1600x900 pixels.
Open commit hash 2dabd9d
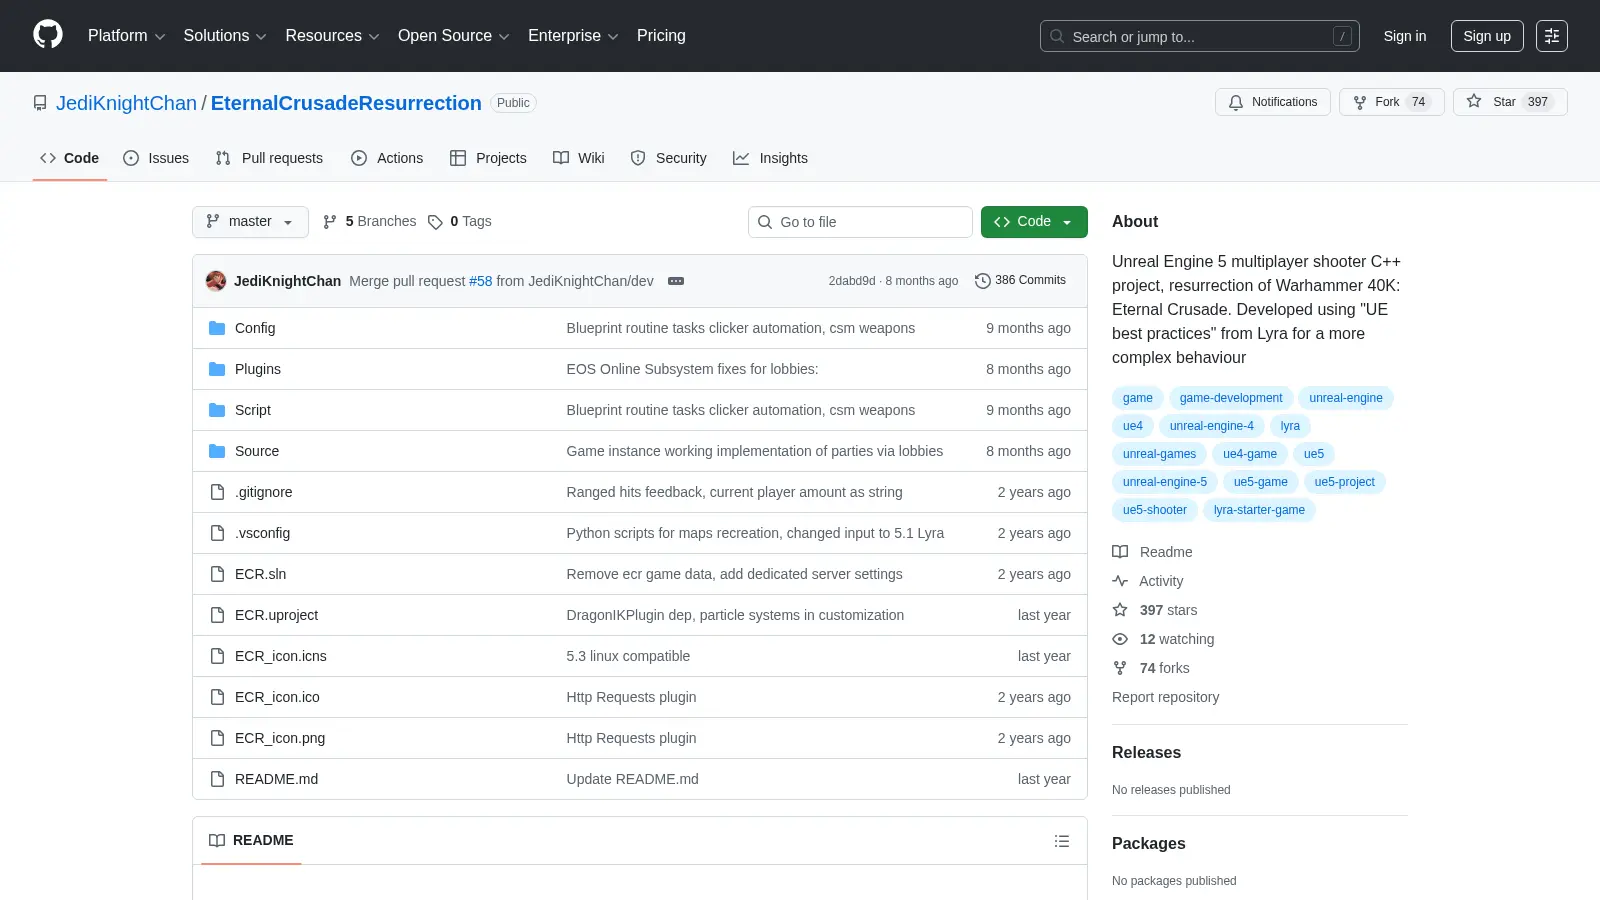click(852, 281)
